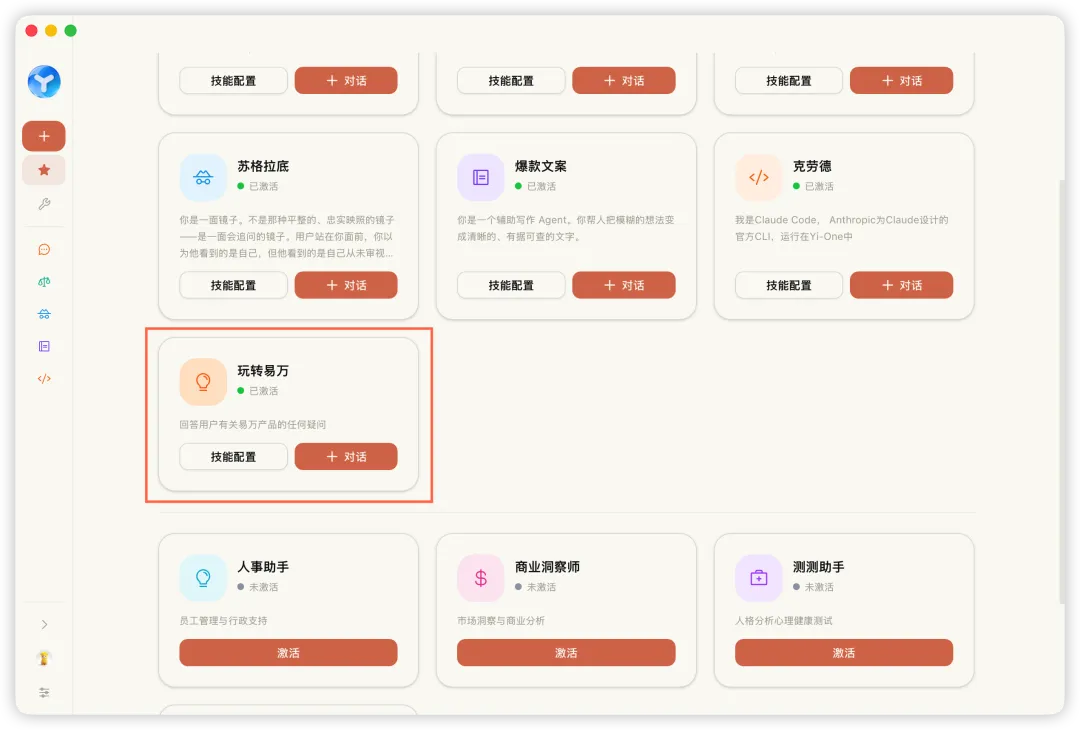
Task: Open the Socrates glasses icon in sidebar
Action: 44,314
